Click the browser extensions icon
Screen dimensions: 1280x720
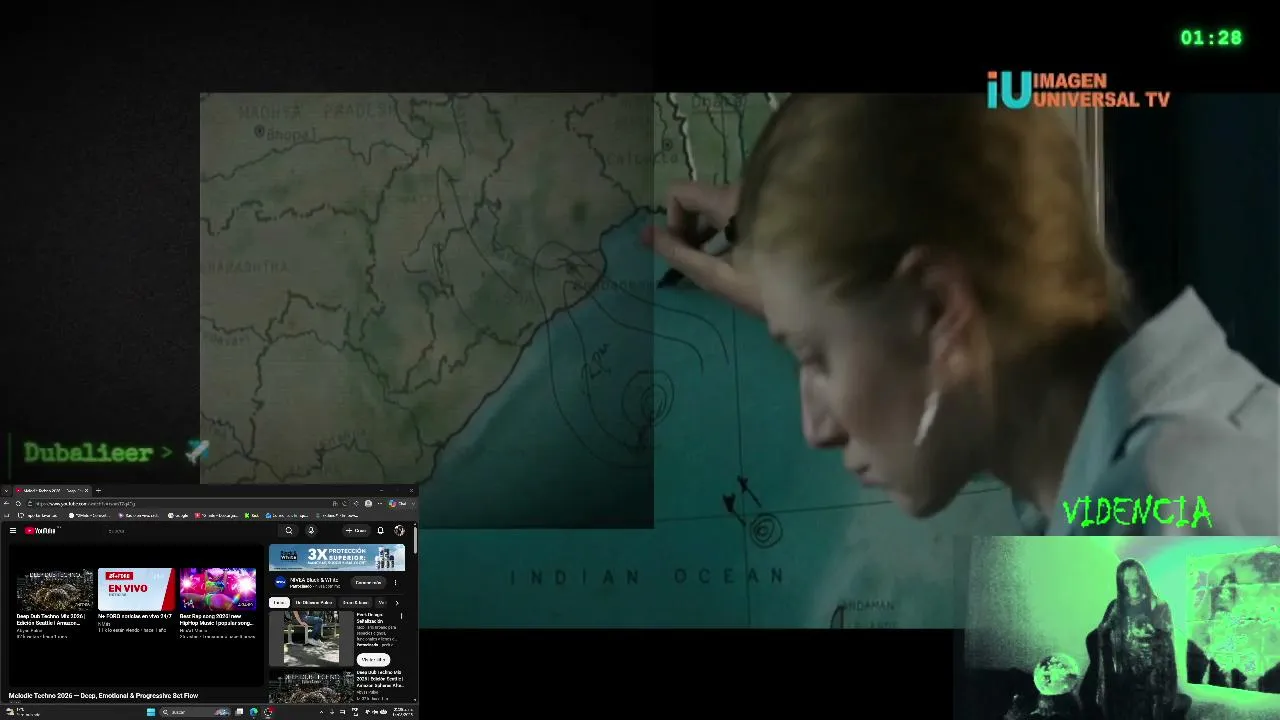355,503
